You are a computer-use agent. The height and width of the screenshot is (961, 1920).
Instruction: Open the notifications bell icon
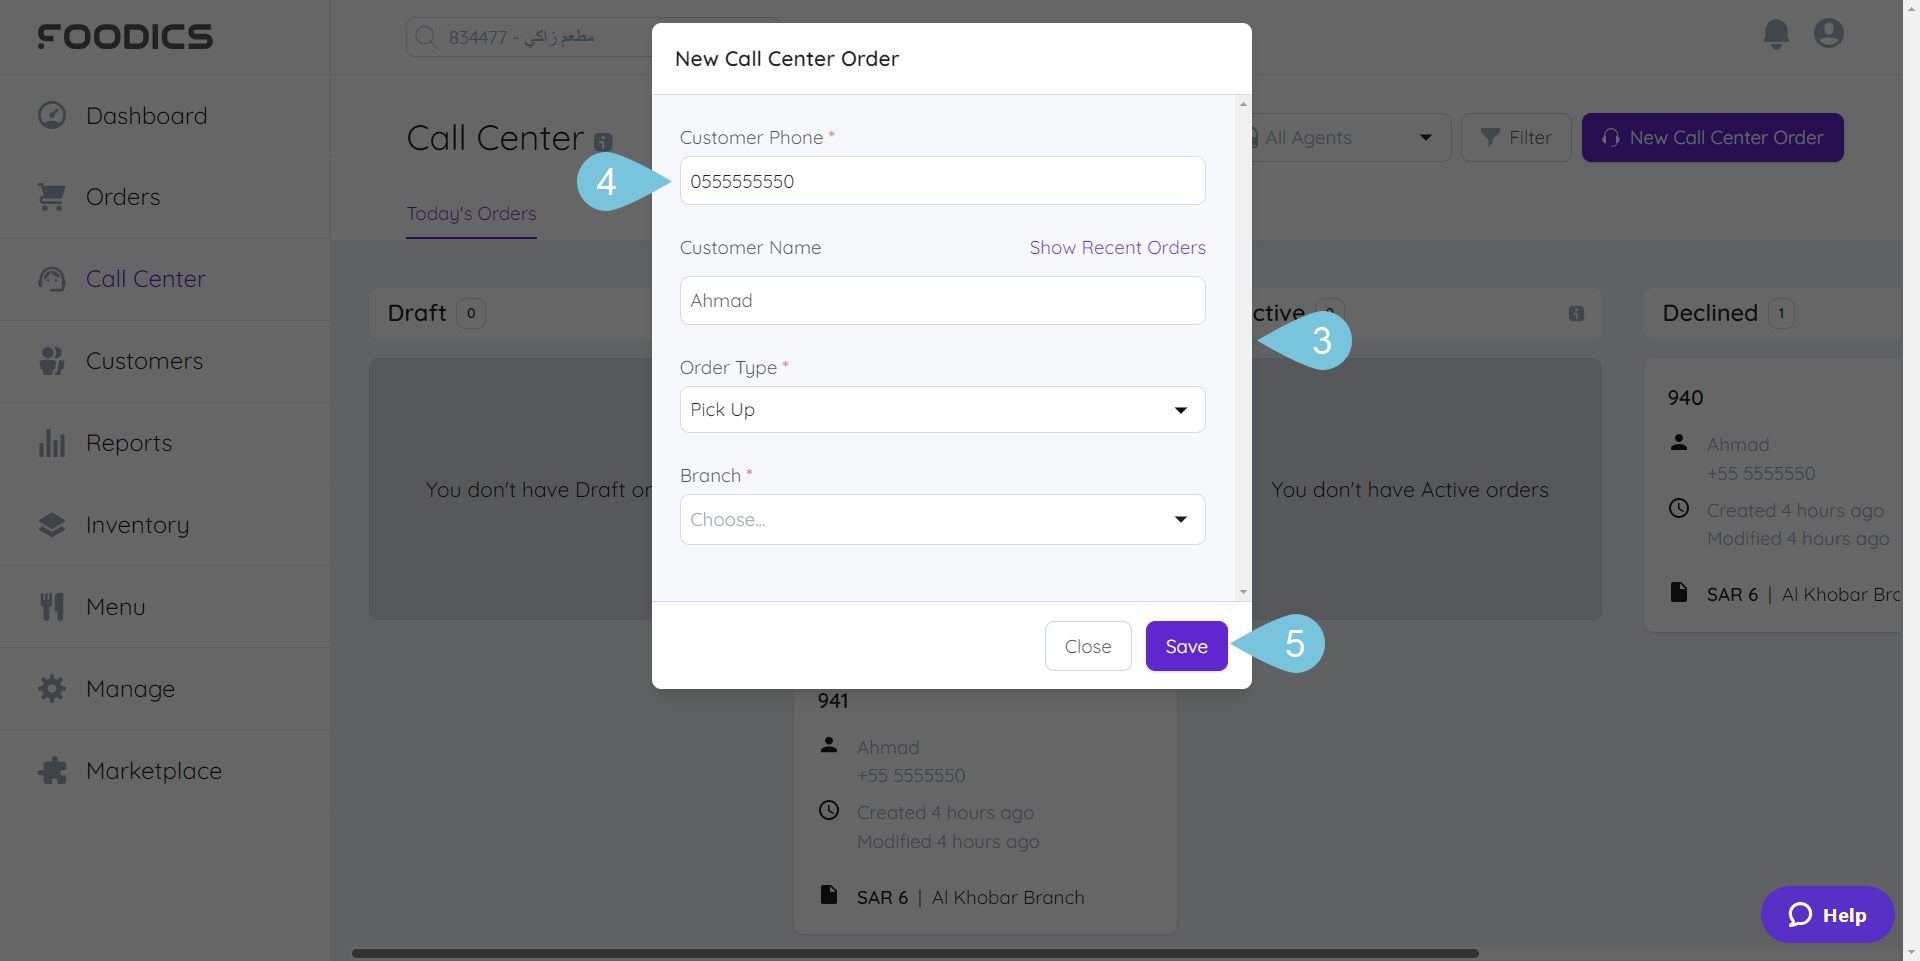click(x=1776, y=34)
